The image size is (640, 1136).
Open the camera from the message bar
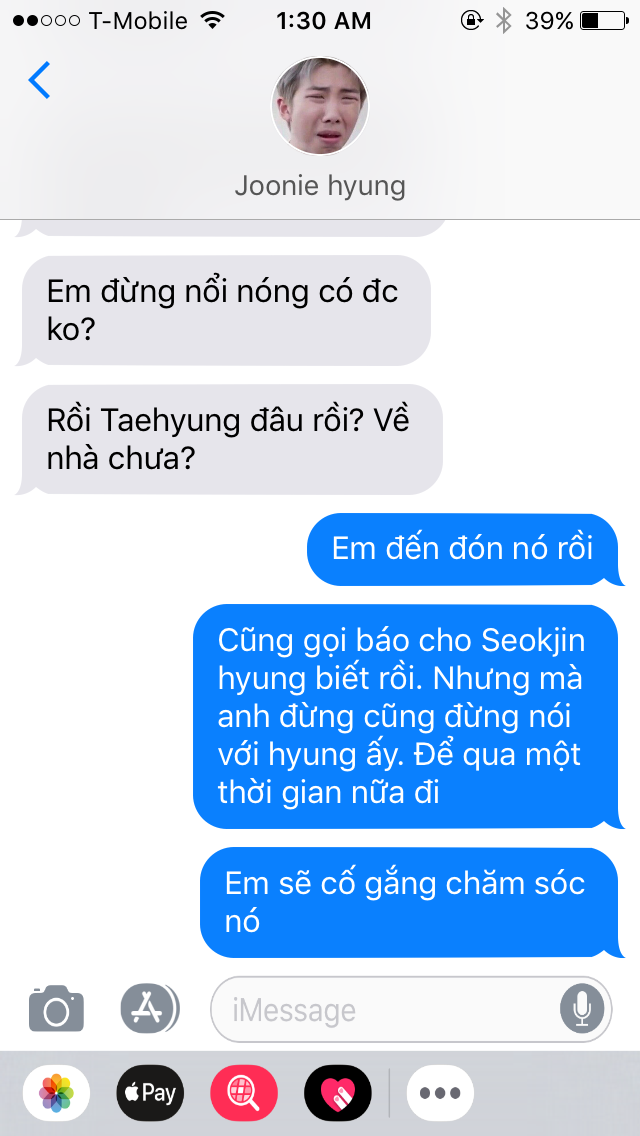click(x=57, y=1008)
